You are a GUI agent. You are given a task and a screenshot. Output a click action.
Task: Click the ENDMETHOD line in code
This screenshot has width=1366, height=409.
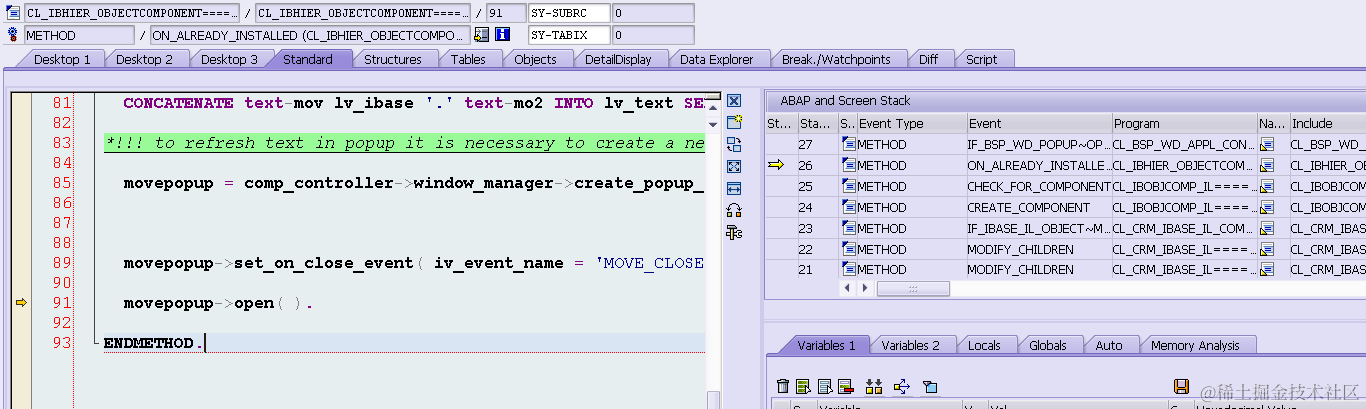(154, 343)
